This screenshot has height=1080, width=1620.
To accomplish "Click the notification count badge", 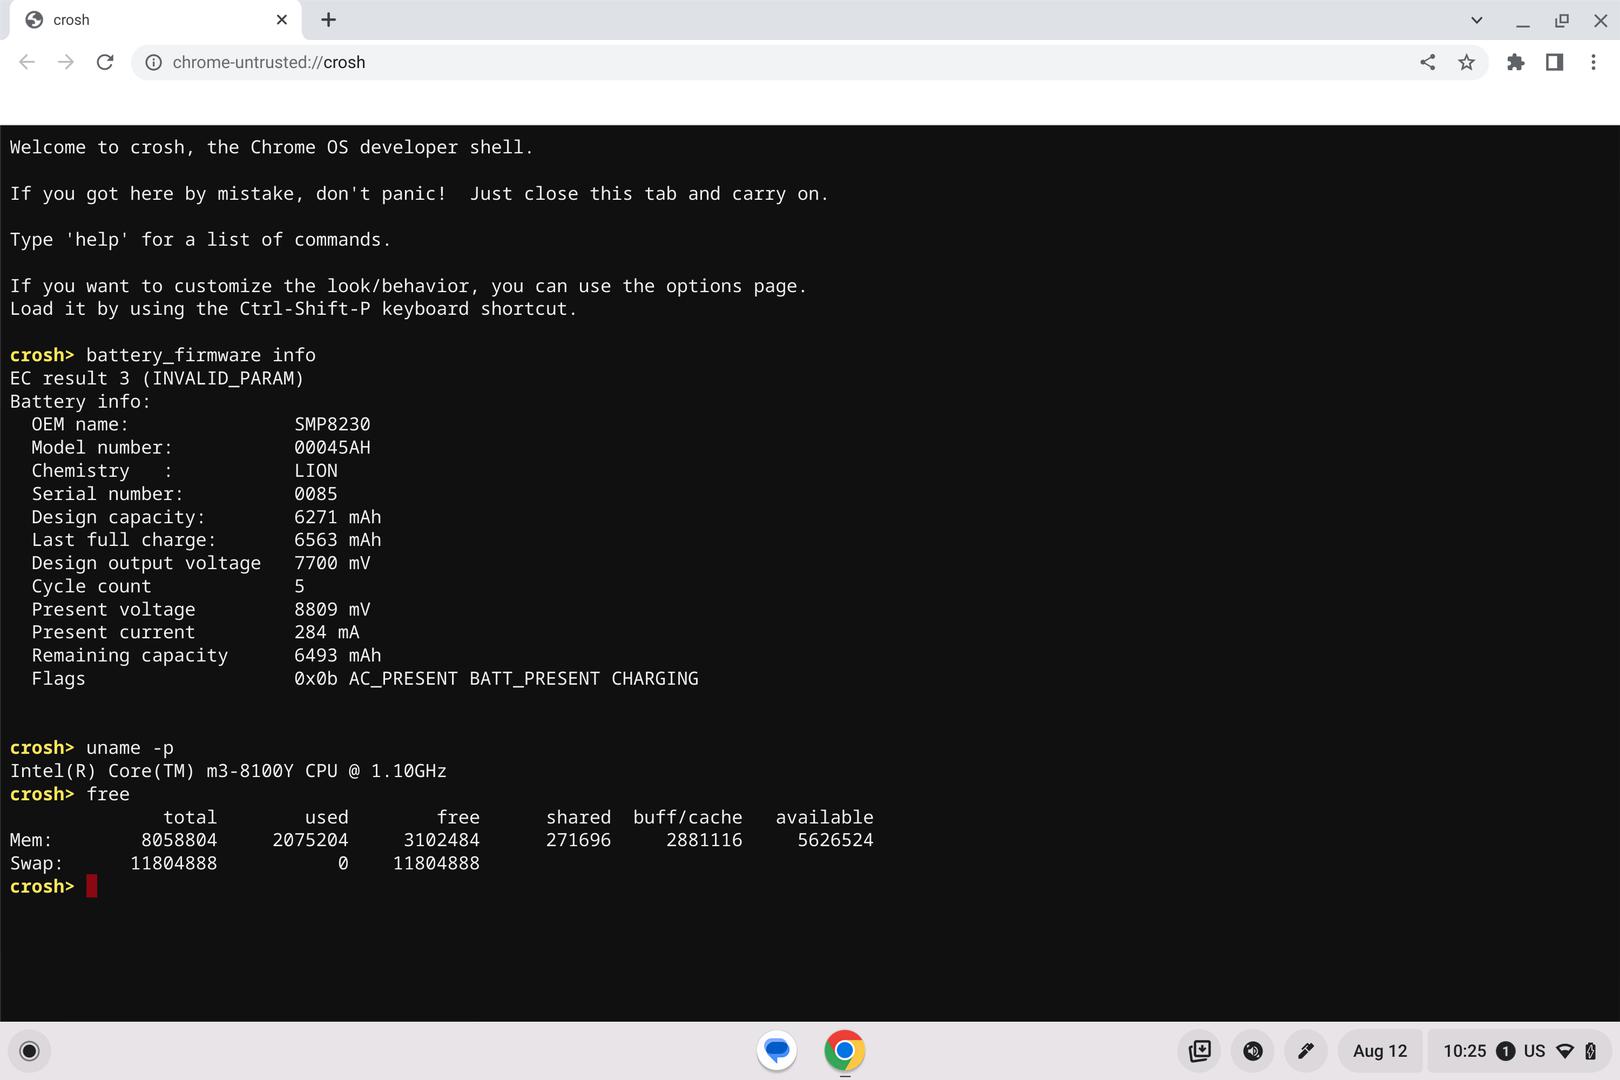I will point(1506,1051).
